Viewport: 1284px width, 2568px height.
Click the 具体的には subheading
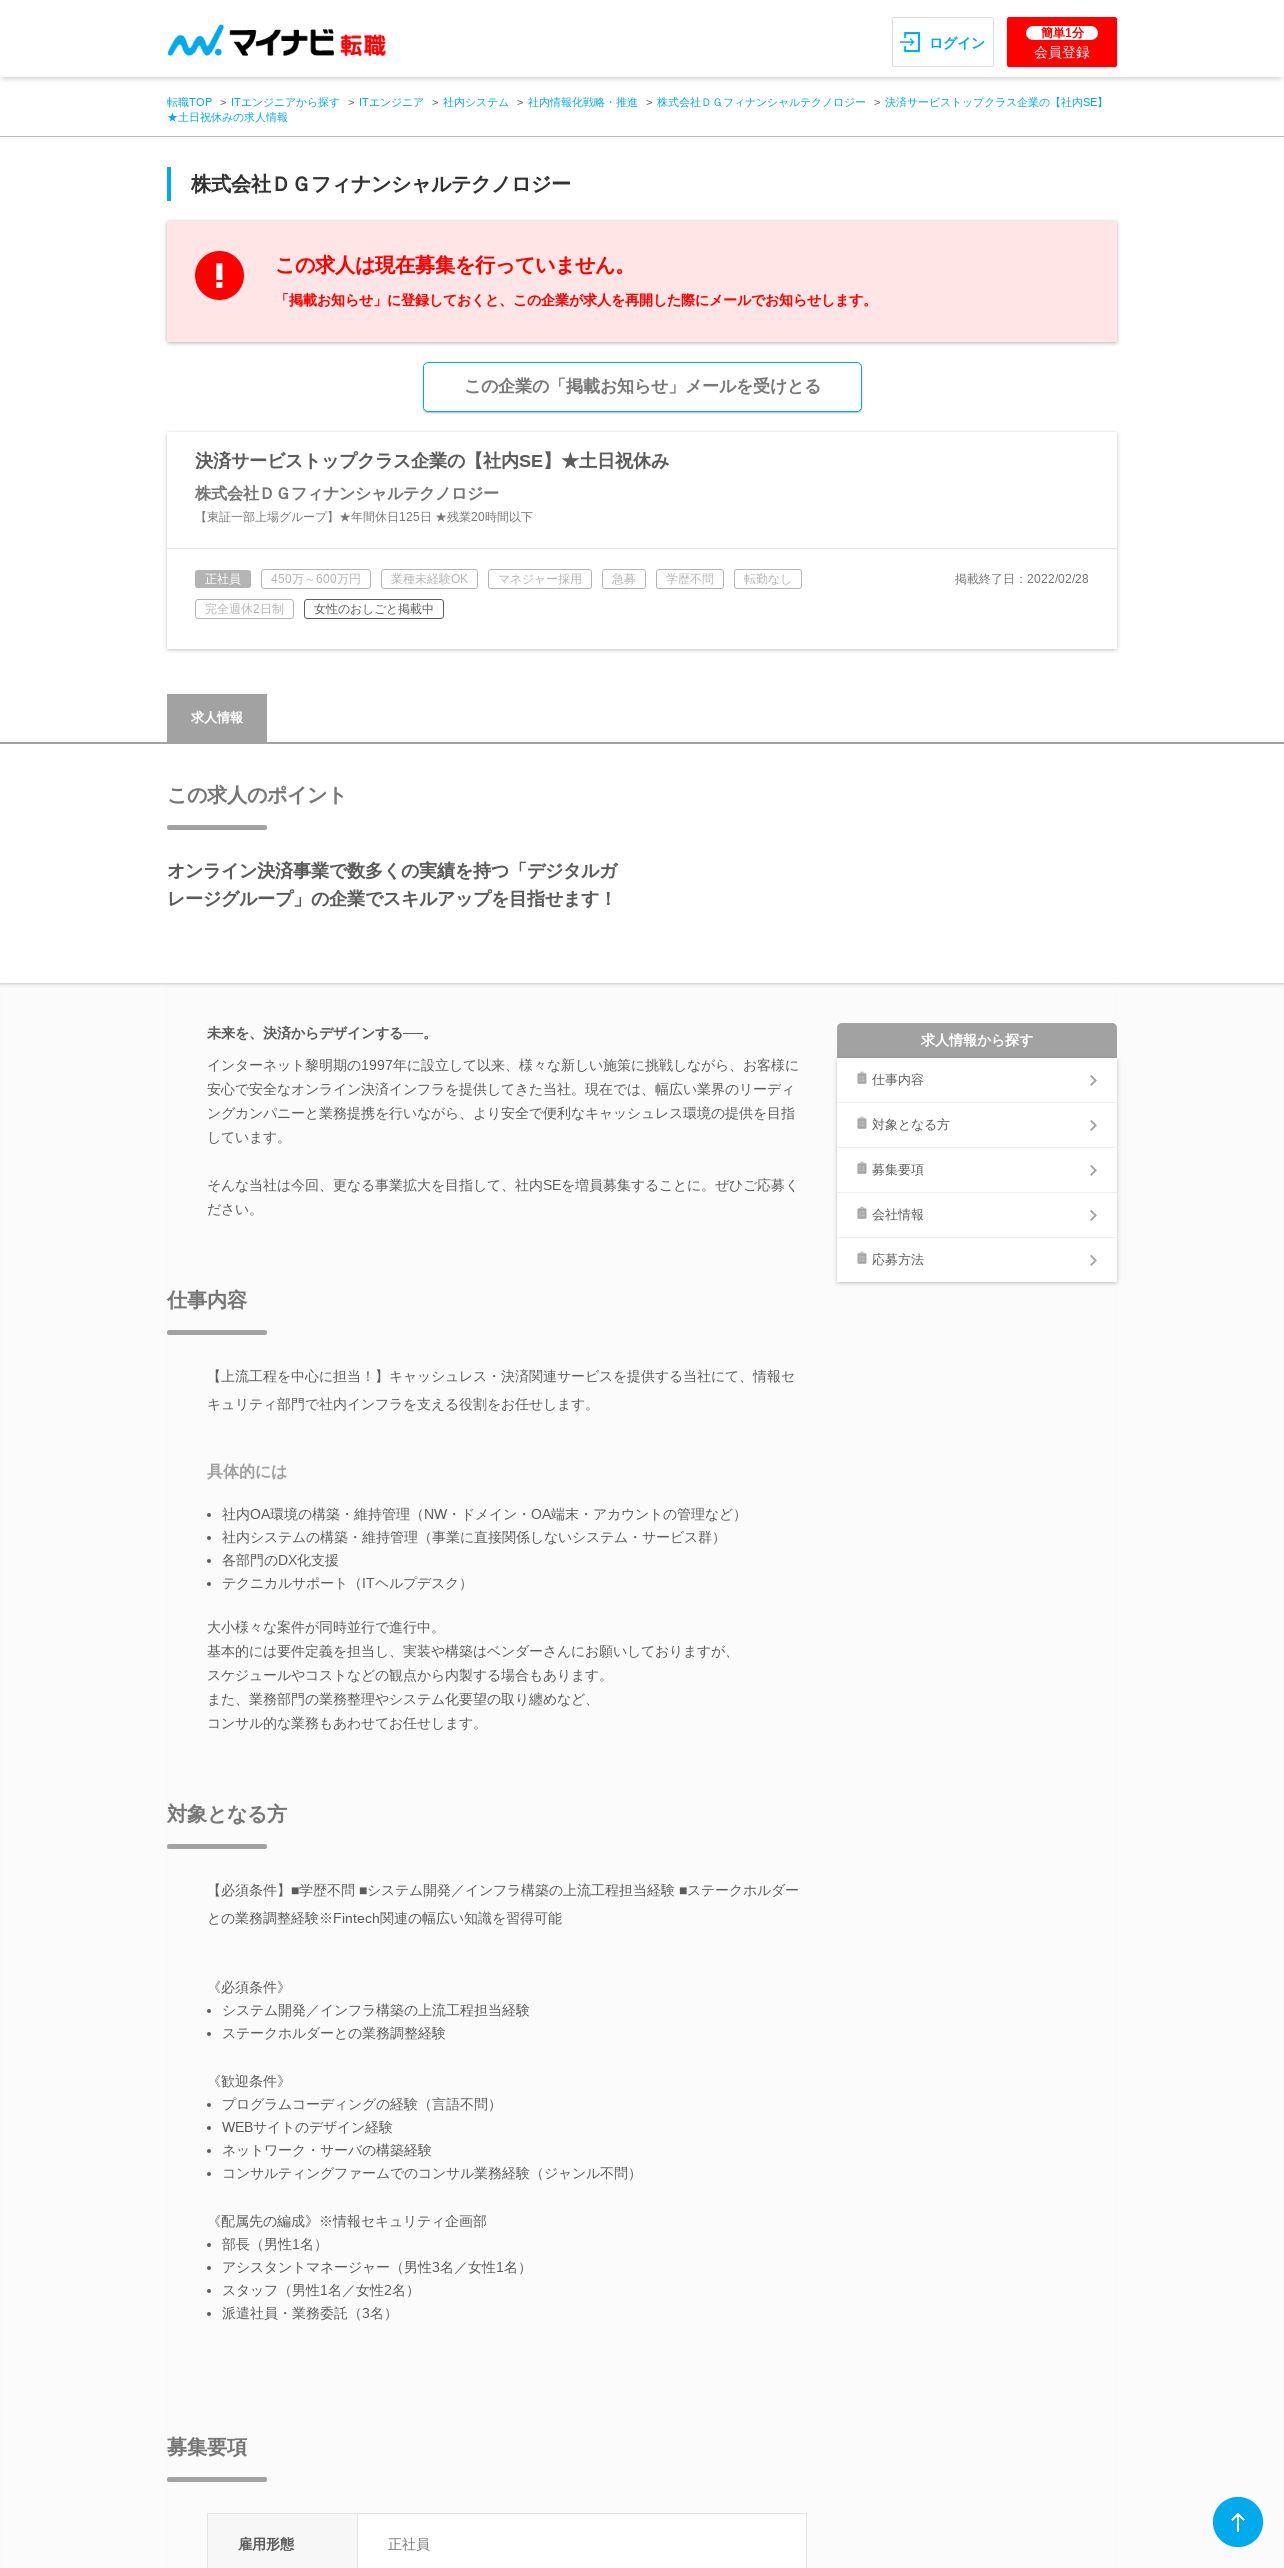[x=247, y=1471]
